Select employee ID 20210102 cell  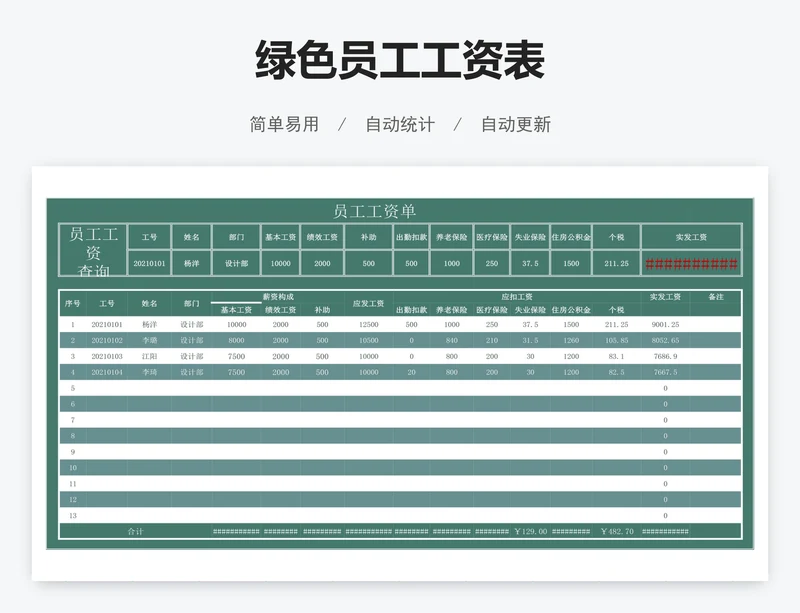point(107,340)
